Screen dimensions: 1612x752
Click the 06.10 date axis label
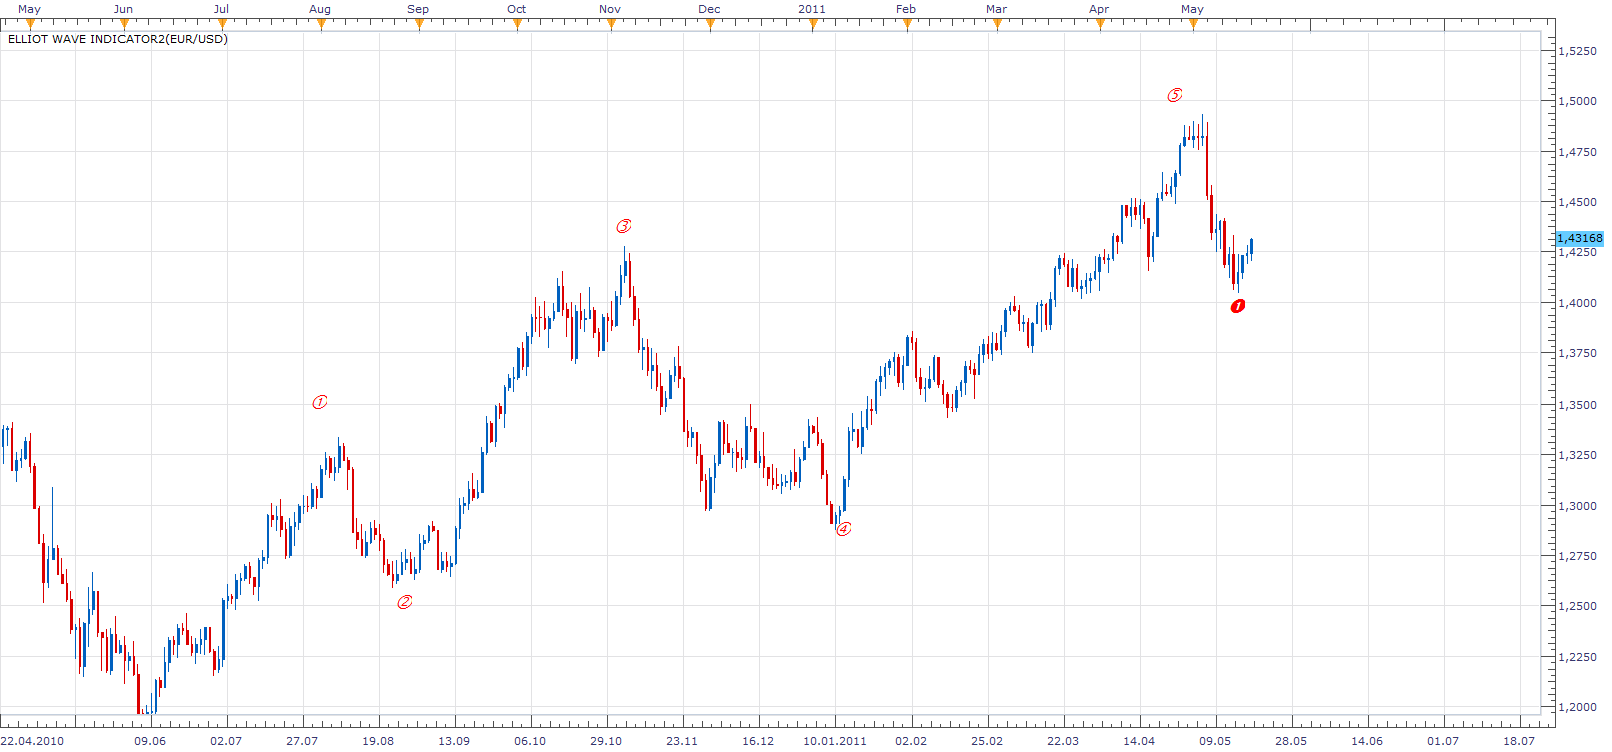[x=530, y=741]
